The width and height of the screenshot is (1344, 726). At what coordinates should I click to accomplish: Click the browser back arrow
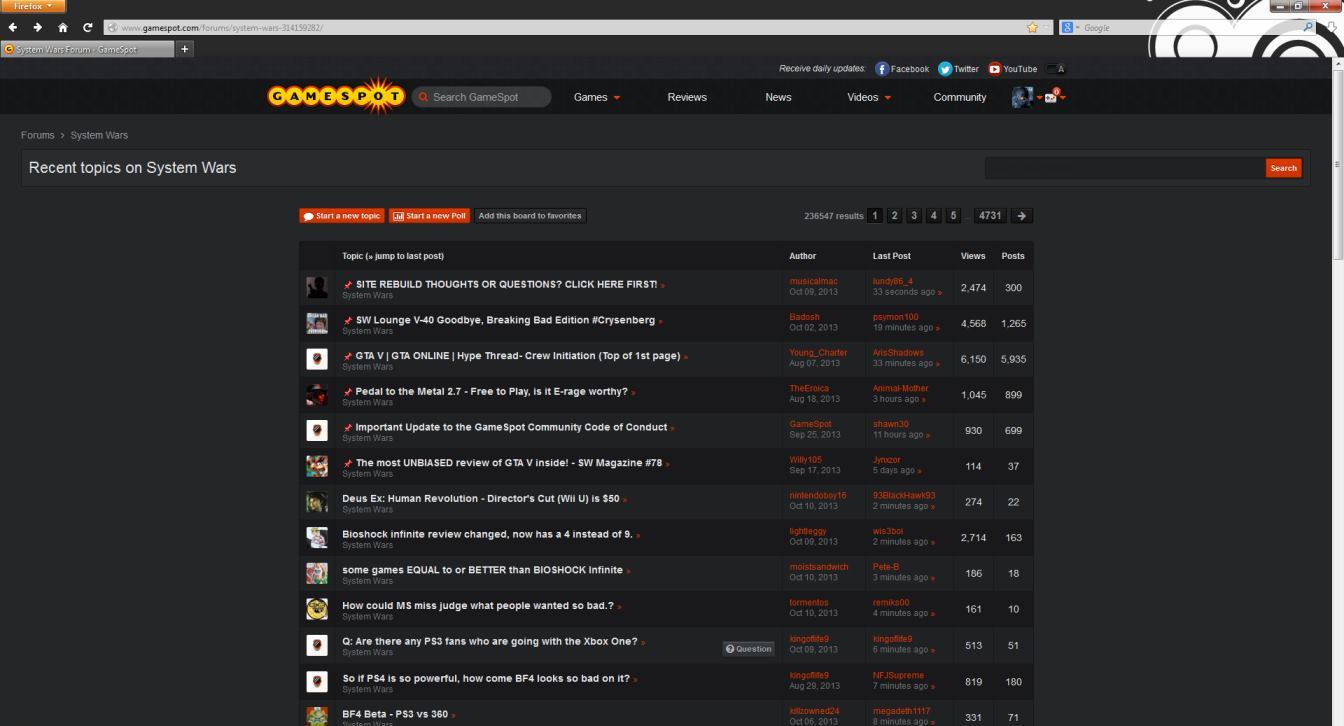point(12,28)
